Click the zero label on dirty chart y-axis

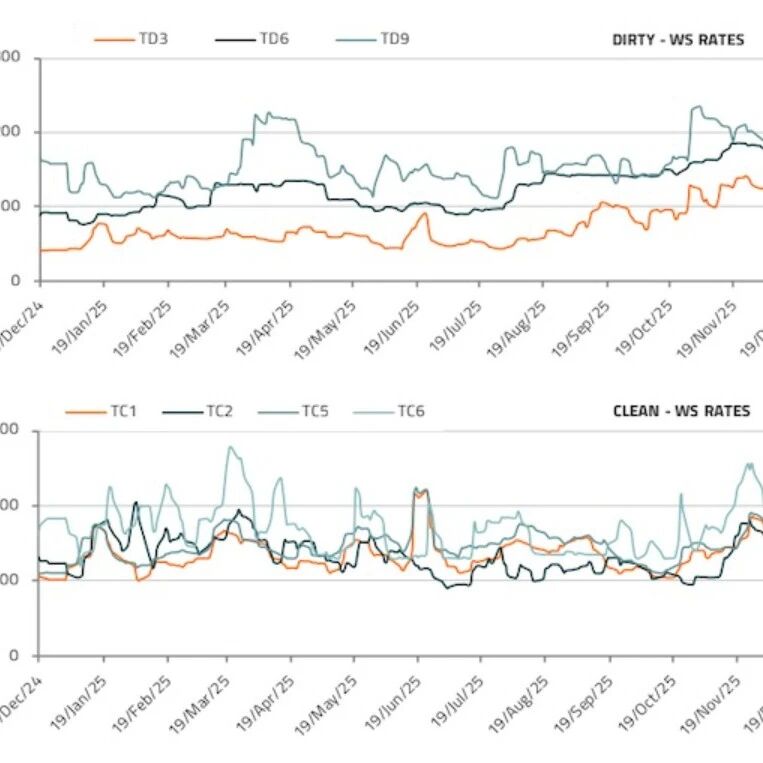pyautogui.click(x=16, y=281)
